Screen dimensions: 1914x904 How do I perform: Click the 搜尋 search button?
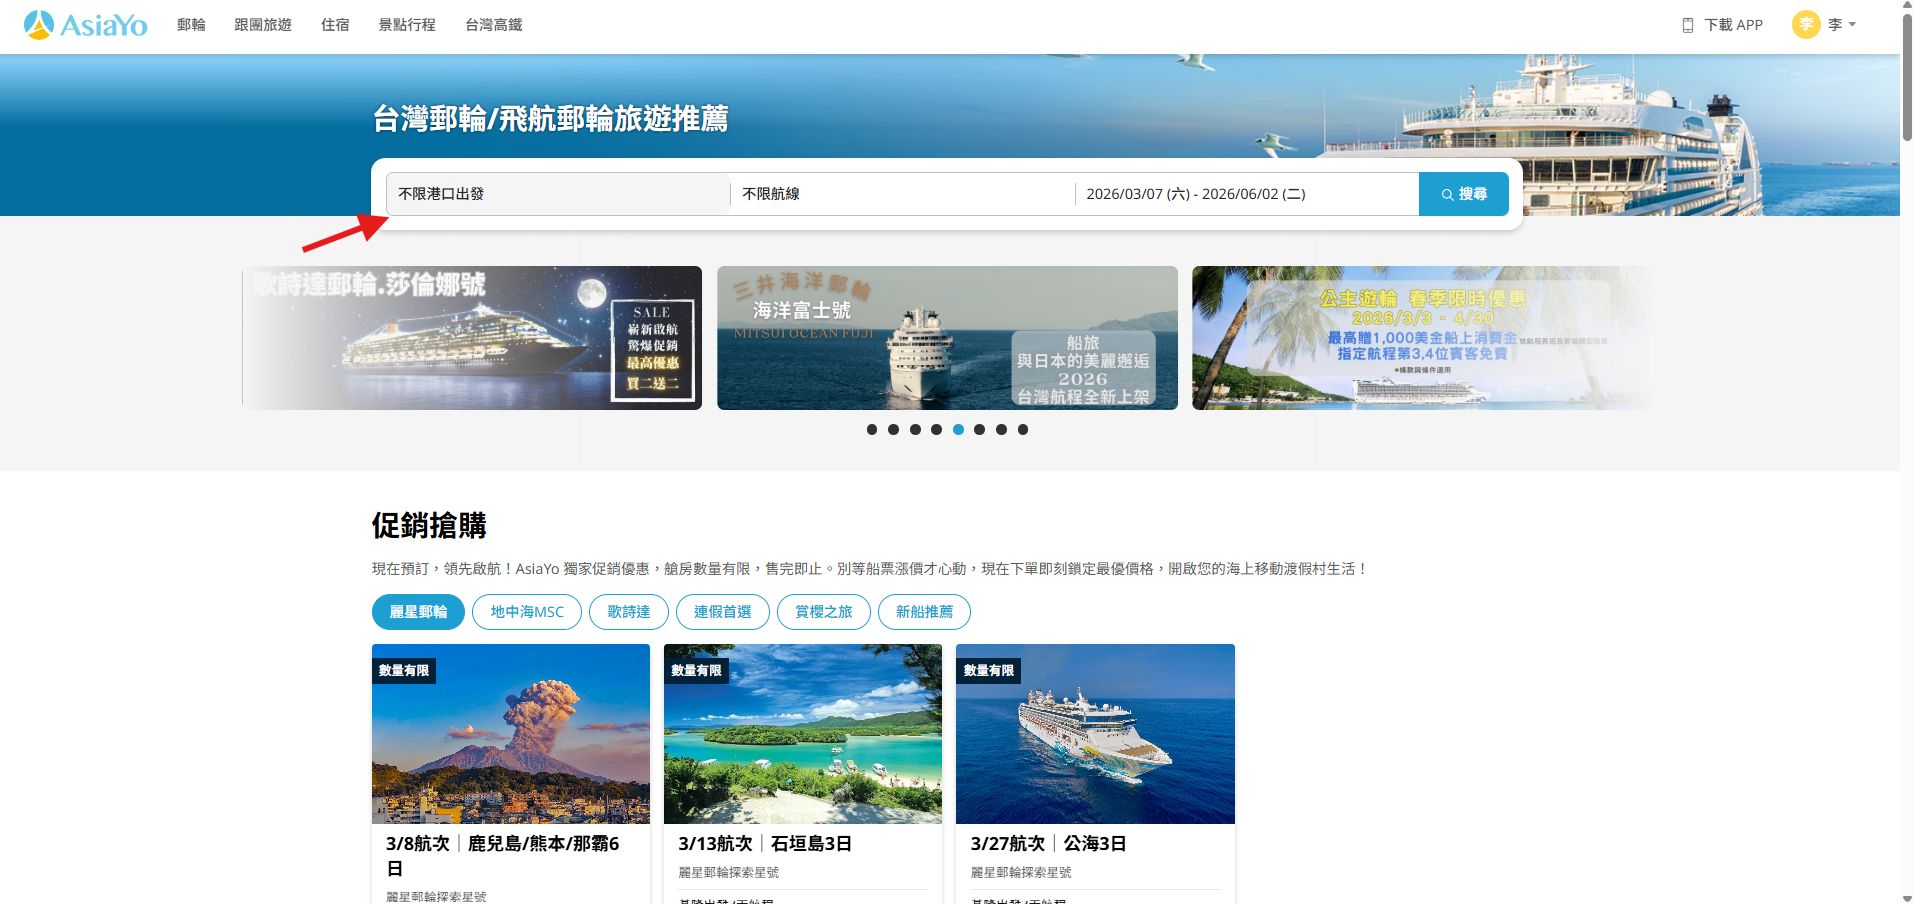click(x=1463, y=194)
